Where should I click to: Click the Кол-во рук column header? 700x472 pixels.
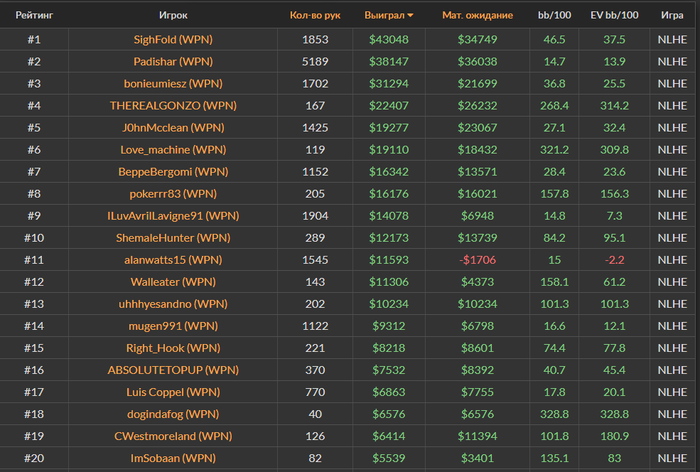click(x=315, y=15)
